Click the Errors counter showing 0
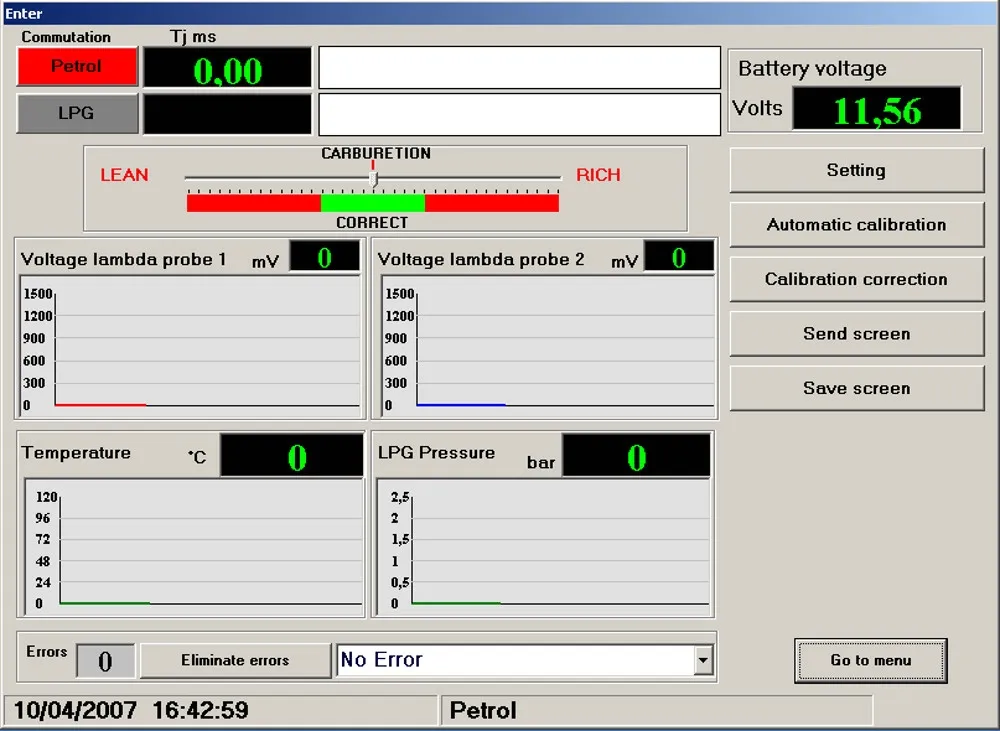1000x731 pixels. pos(105,660)
